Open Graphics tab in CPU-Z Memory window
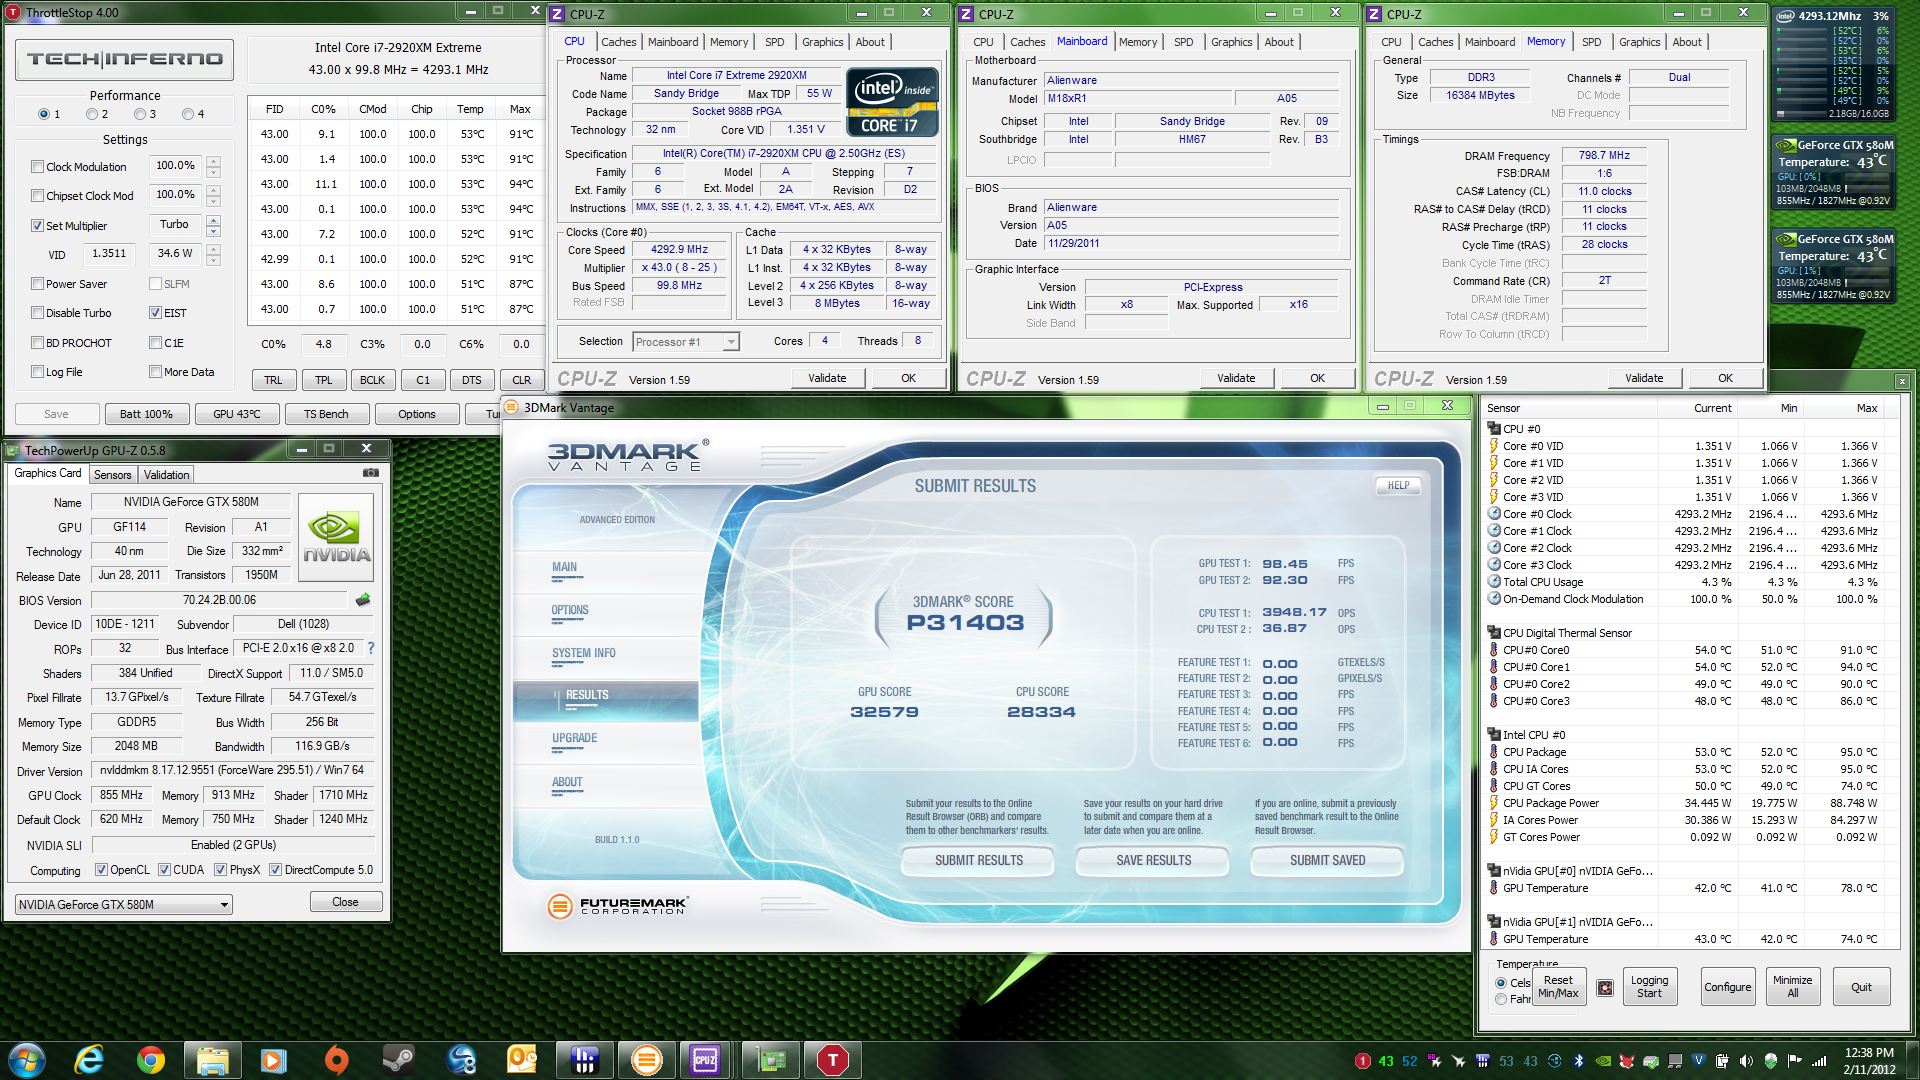Image resolution: width=1920 pixels, height=1080 pixels. pos(1639,42)
